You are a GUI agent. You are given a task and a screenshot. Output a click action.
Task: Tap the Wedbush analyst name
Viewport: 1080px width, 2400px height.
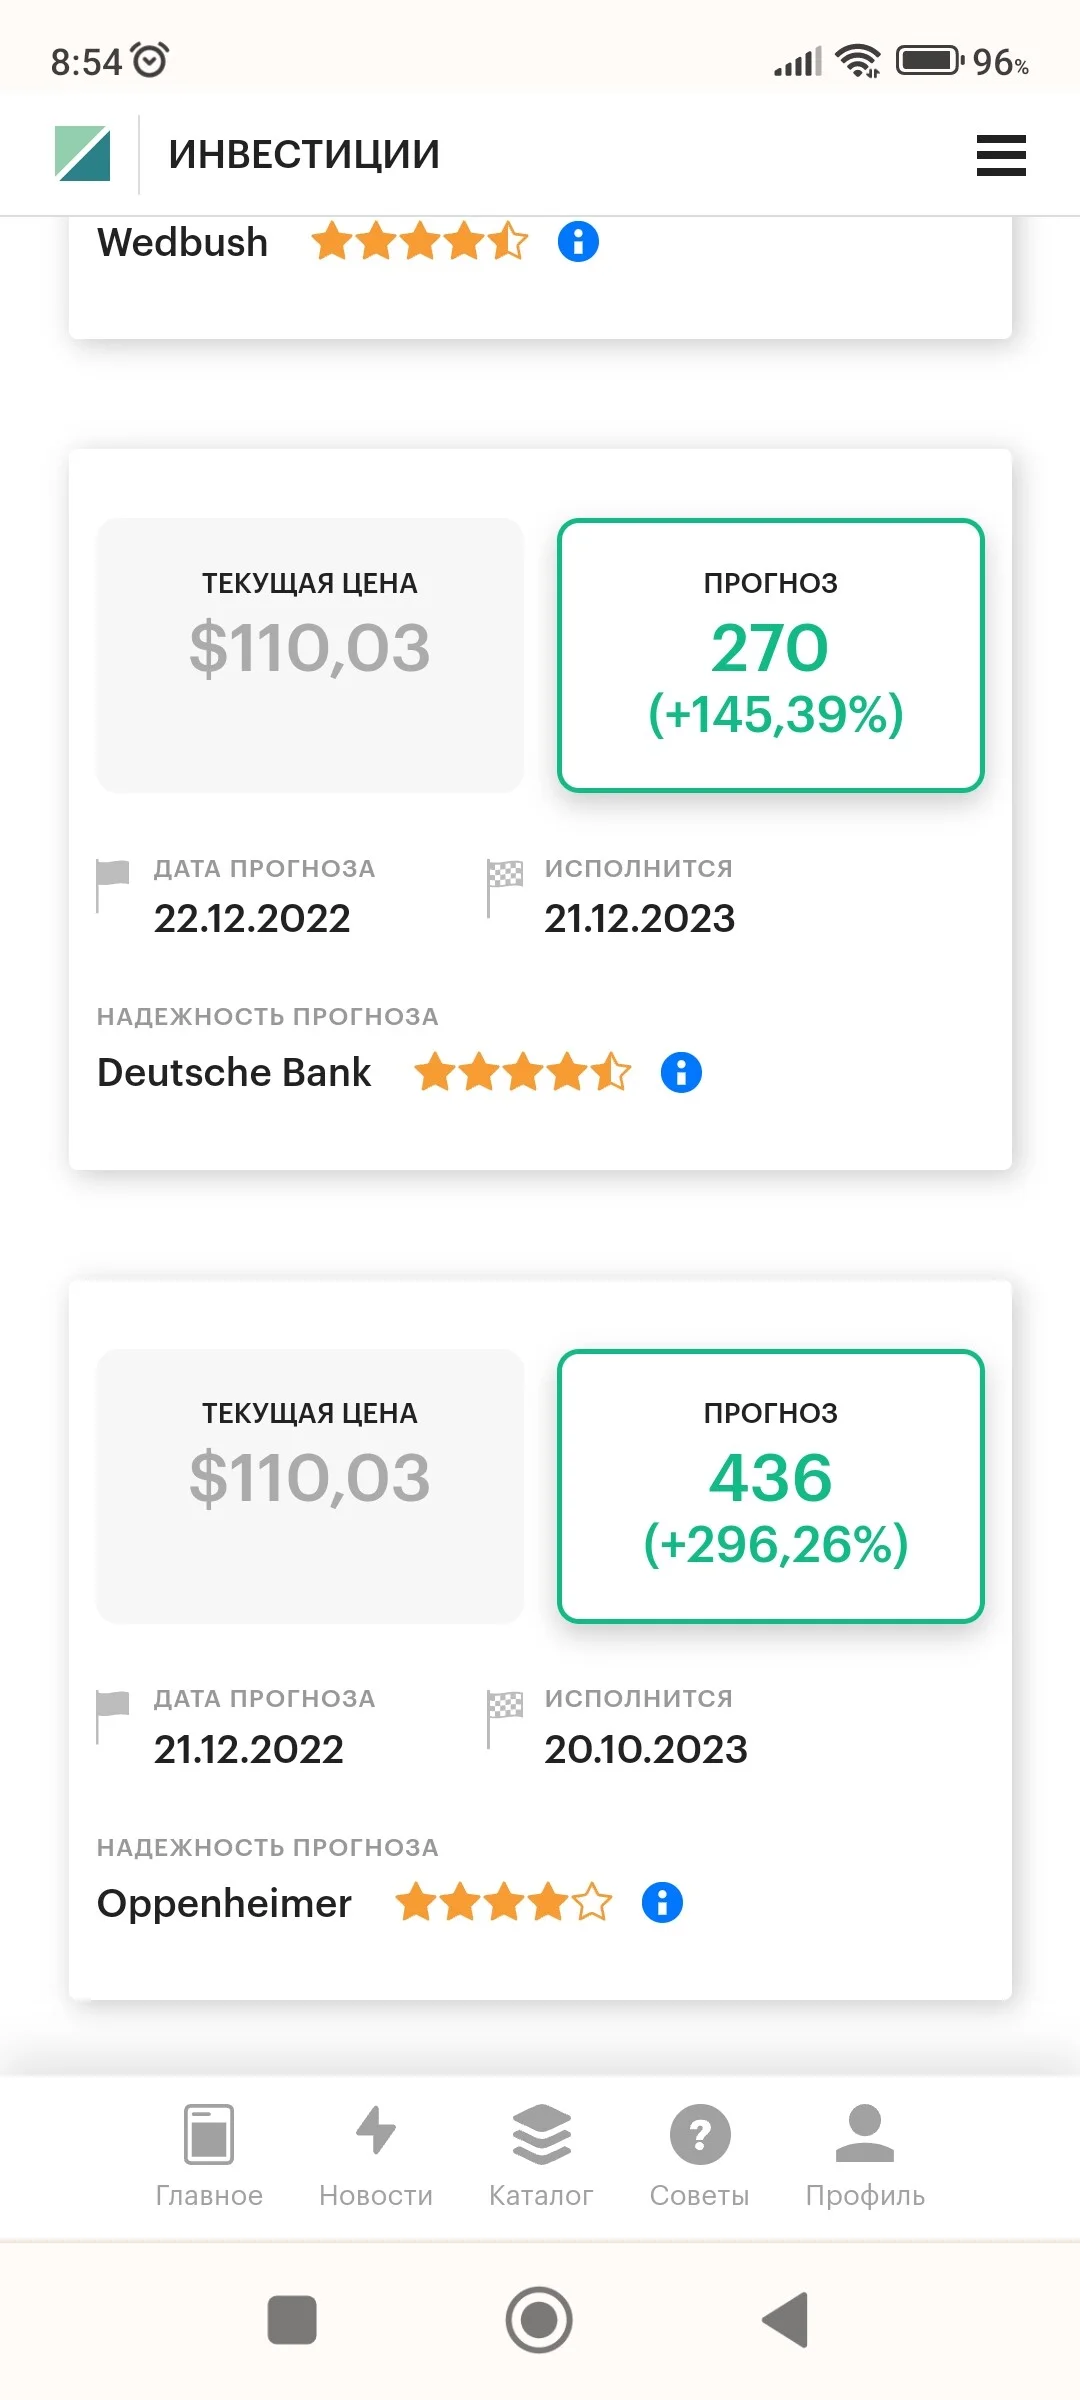pyautogui.click(x=183, y=242)
